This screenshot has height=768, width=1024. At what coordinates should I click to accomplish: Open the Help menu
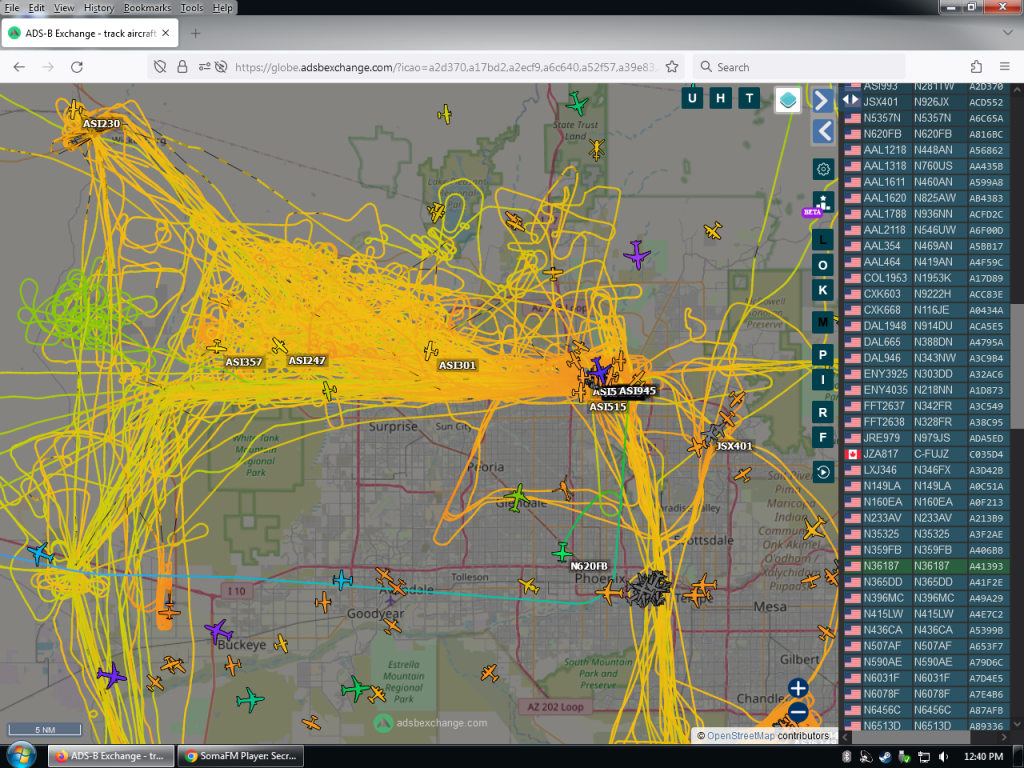[222, 8]
